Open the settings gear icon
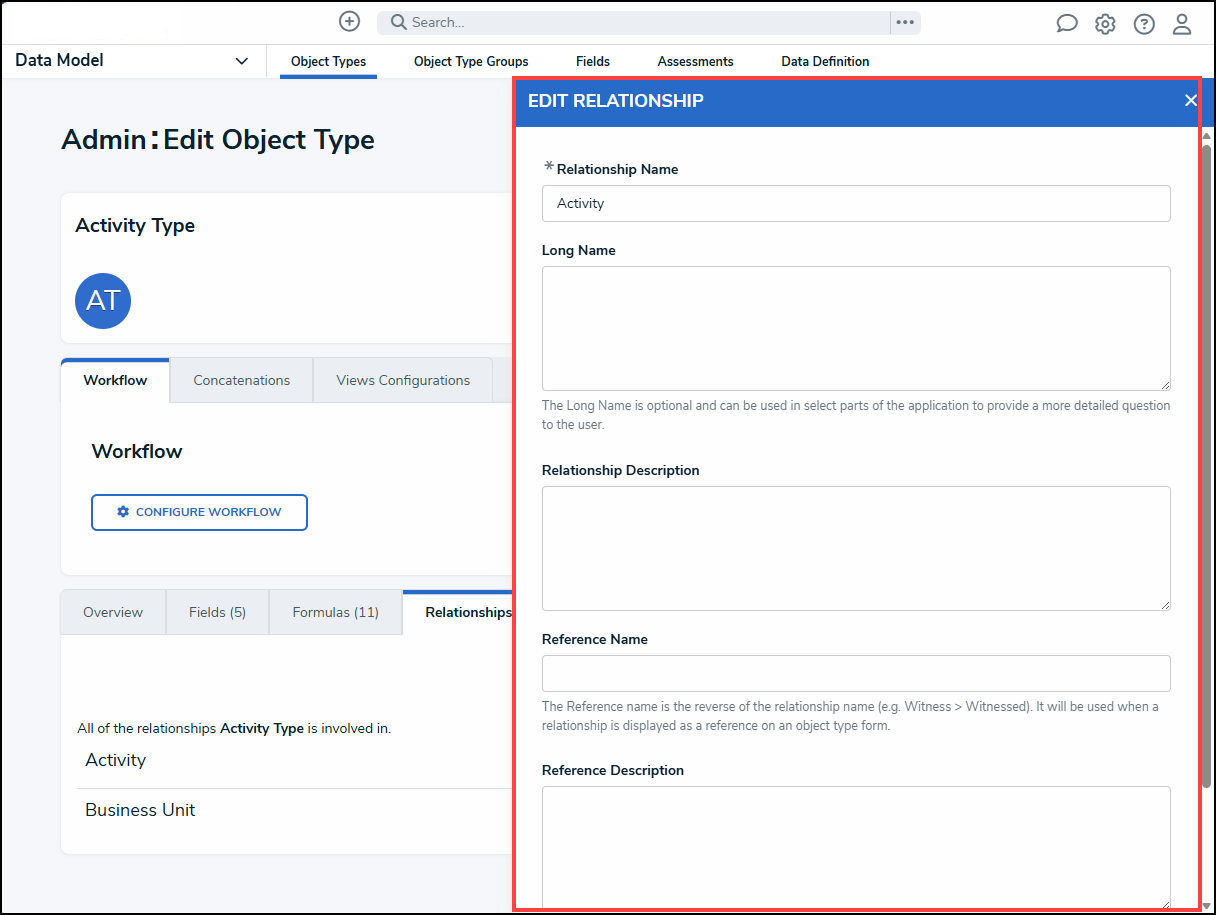This screenshot has width=1216, height=915. [x=1105, y=24]
